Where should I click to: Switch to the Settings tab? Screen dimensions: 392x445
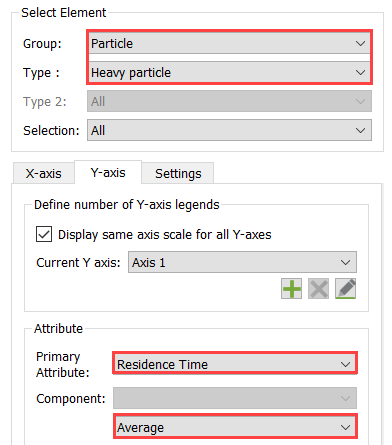pos(178,173)
